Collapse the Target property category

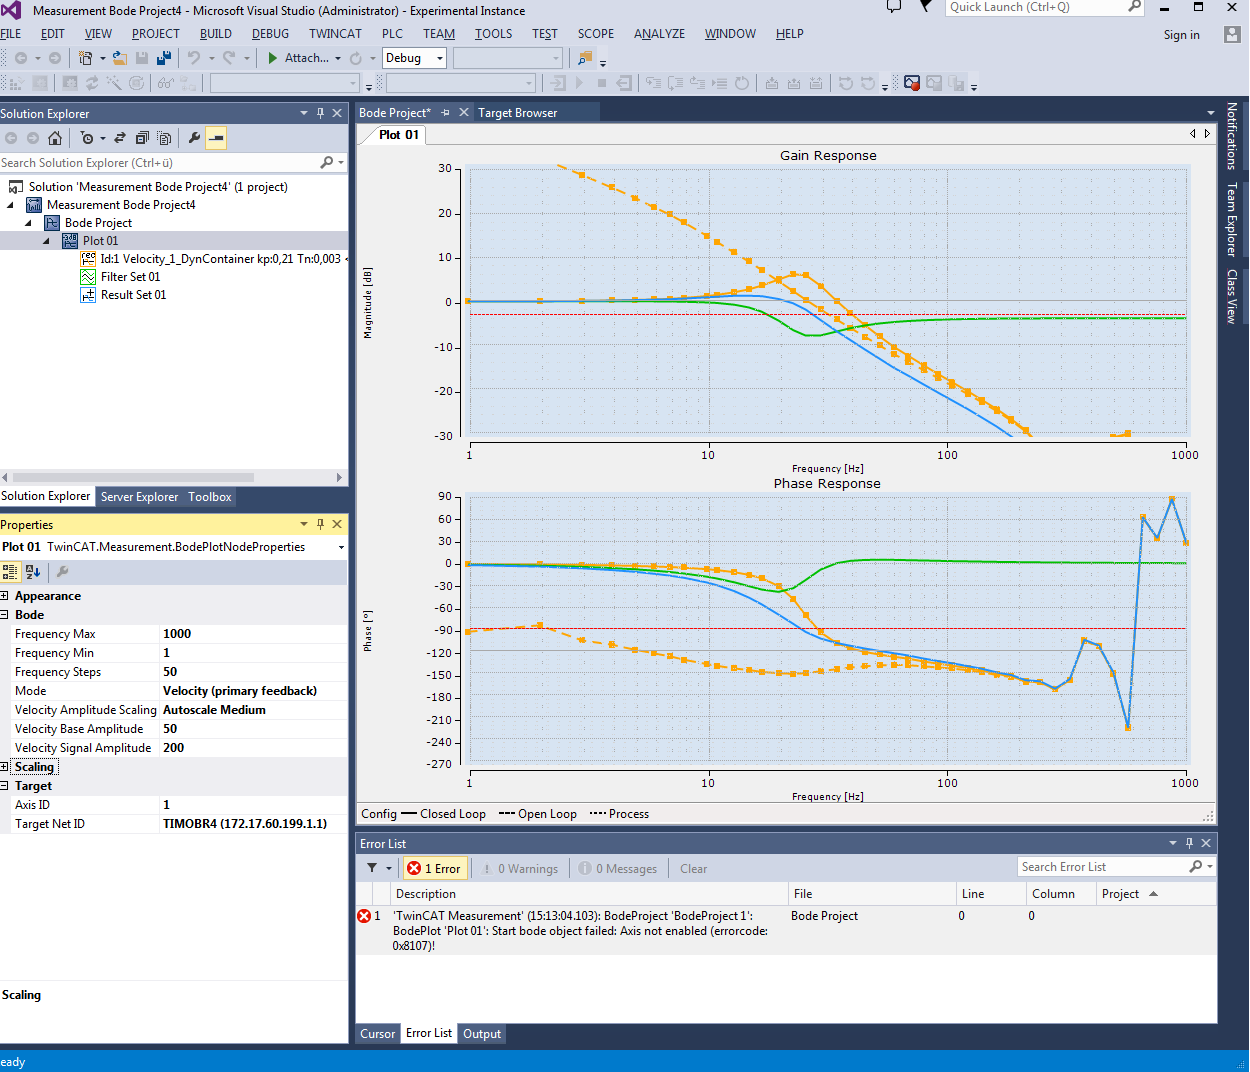5,786
